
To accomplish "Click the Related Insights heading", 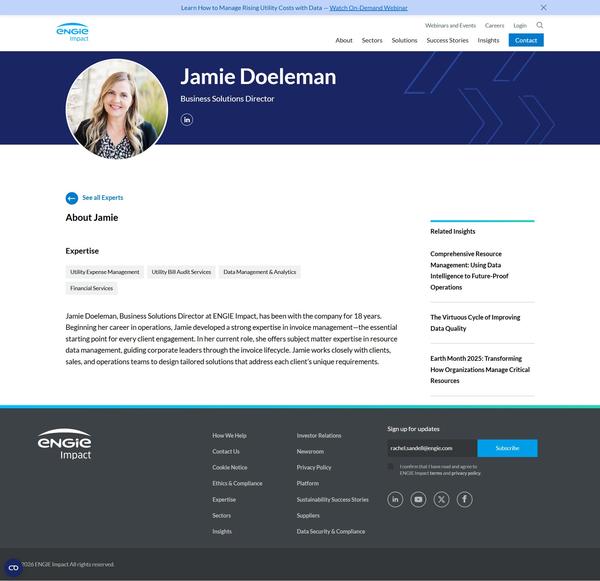I will click(453, 232).
